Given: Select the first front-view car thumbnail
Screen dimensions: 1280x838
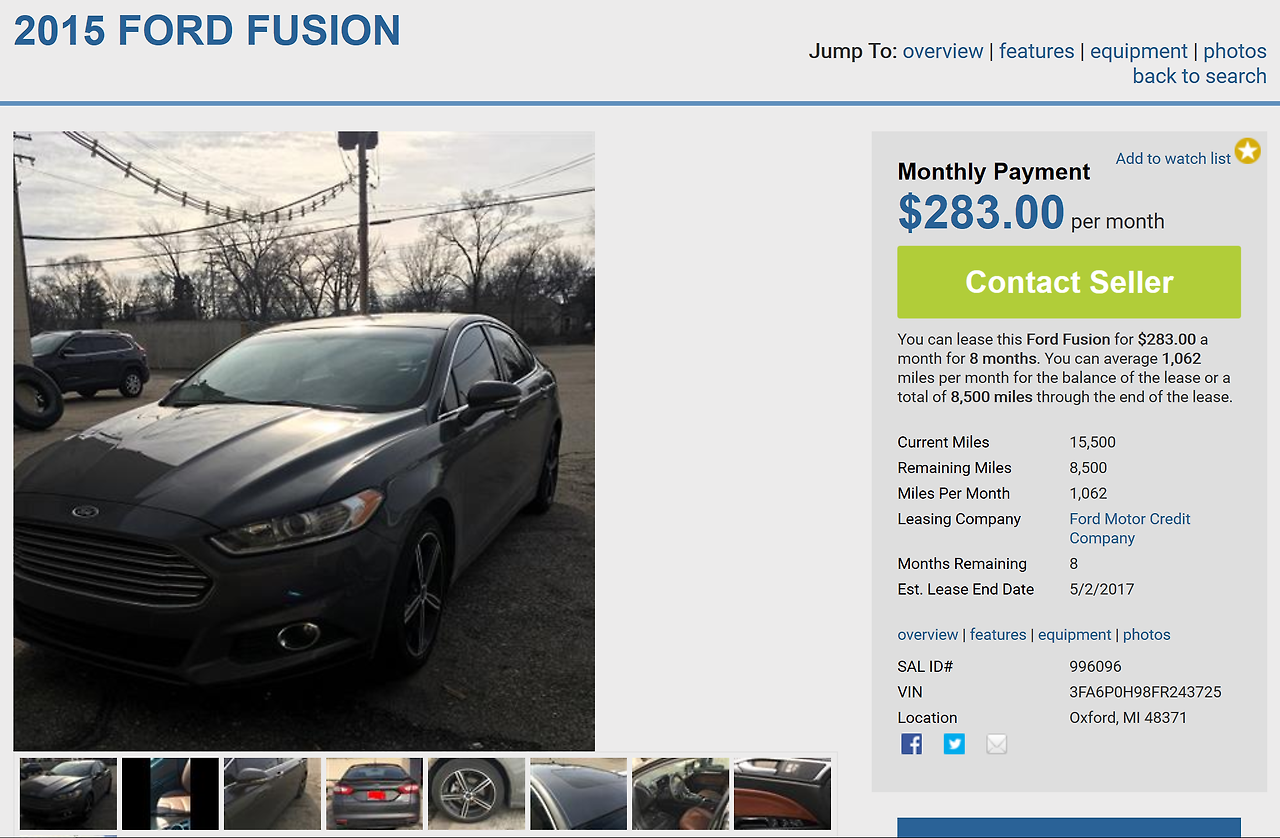Looking at the screenshot, I should point(68,794).
